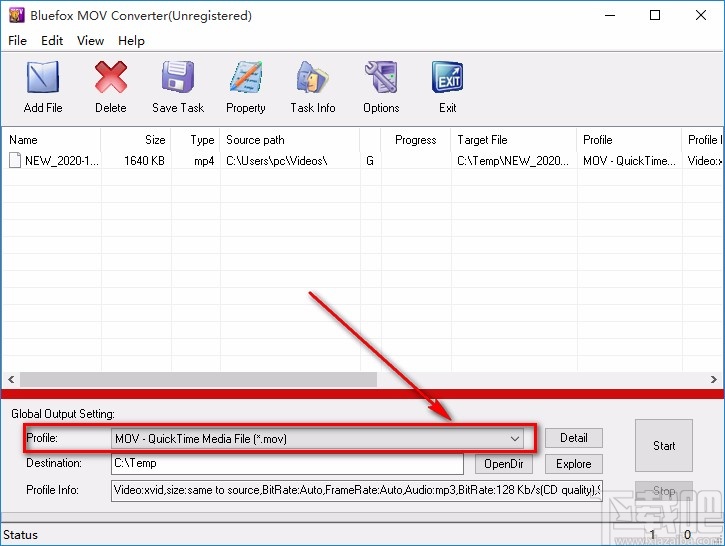
Task: Click the Profile Info text field
Action: [357, 490]
